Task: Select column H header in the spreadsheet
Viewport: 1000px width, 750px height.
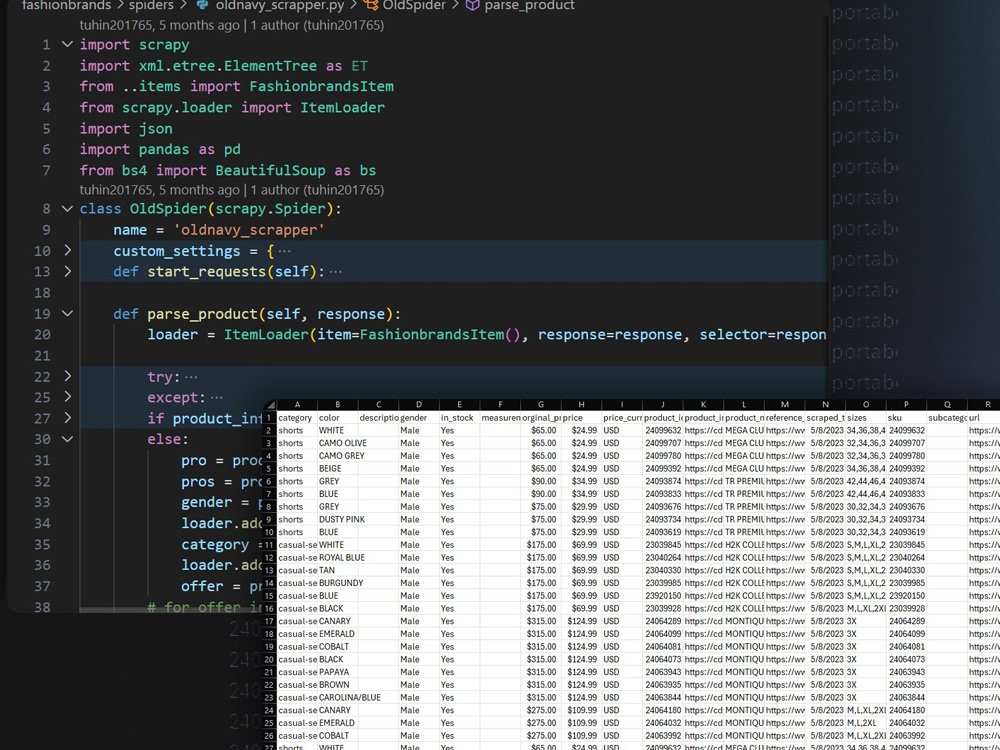Action: (x=581, y=405)
